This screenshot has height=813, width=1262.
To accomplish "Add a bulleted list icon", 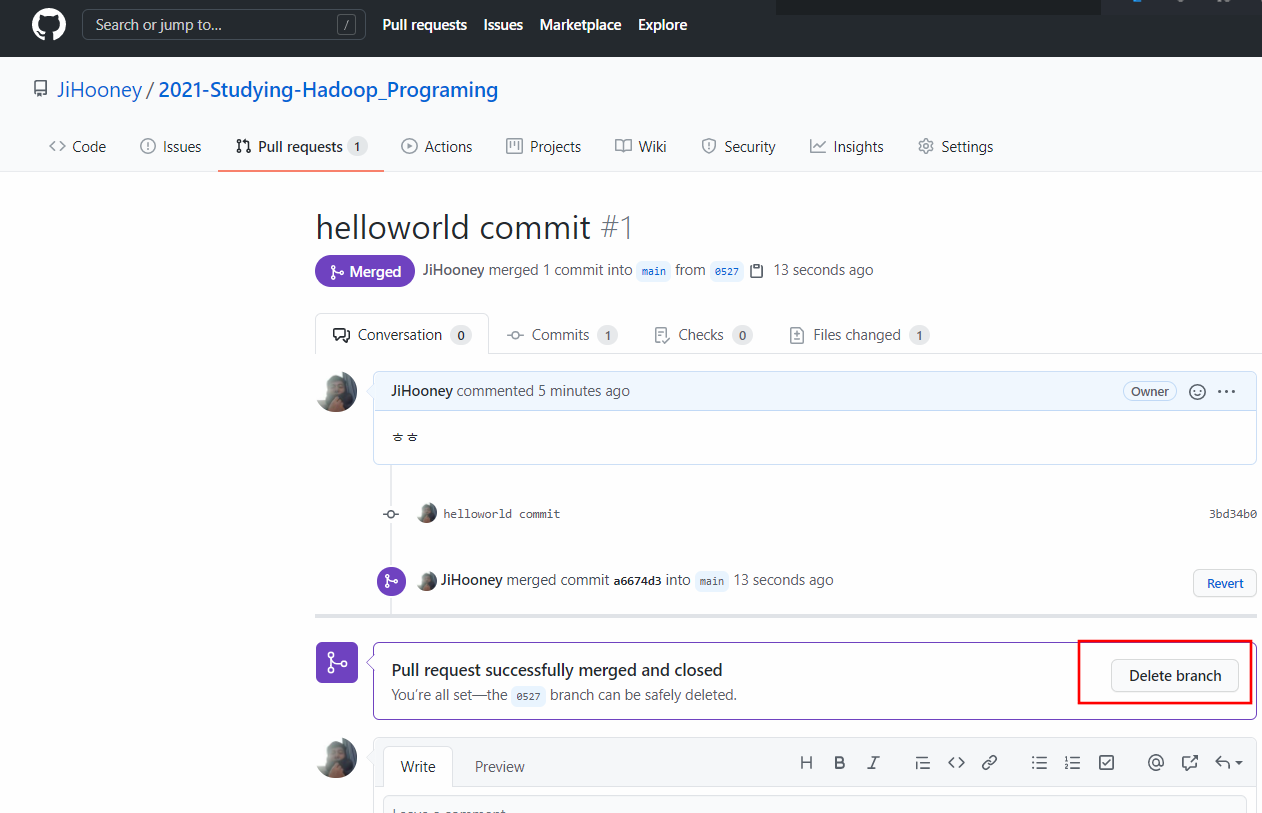I will pos(1040,763).
